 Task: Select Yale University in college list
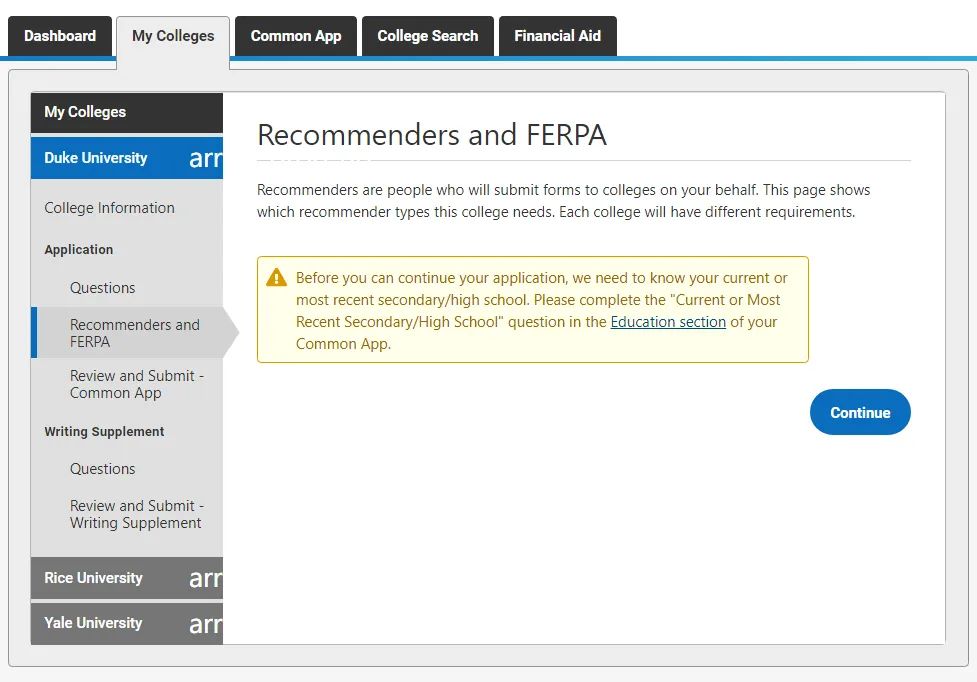(x=93, y=623)
